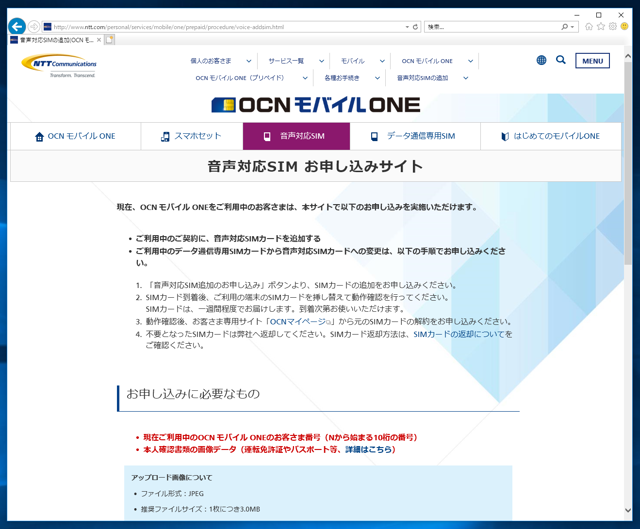Select the 音声対応SIM tab
Viewport: 640px width, 529px height.
(296, 136)
